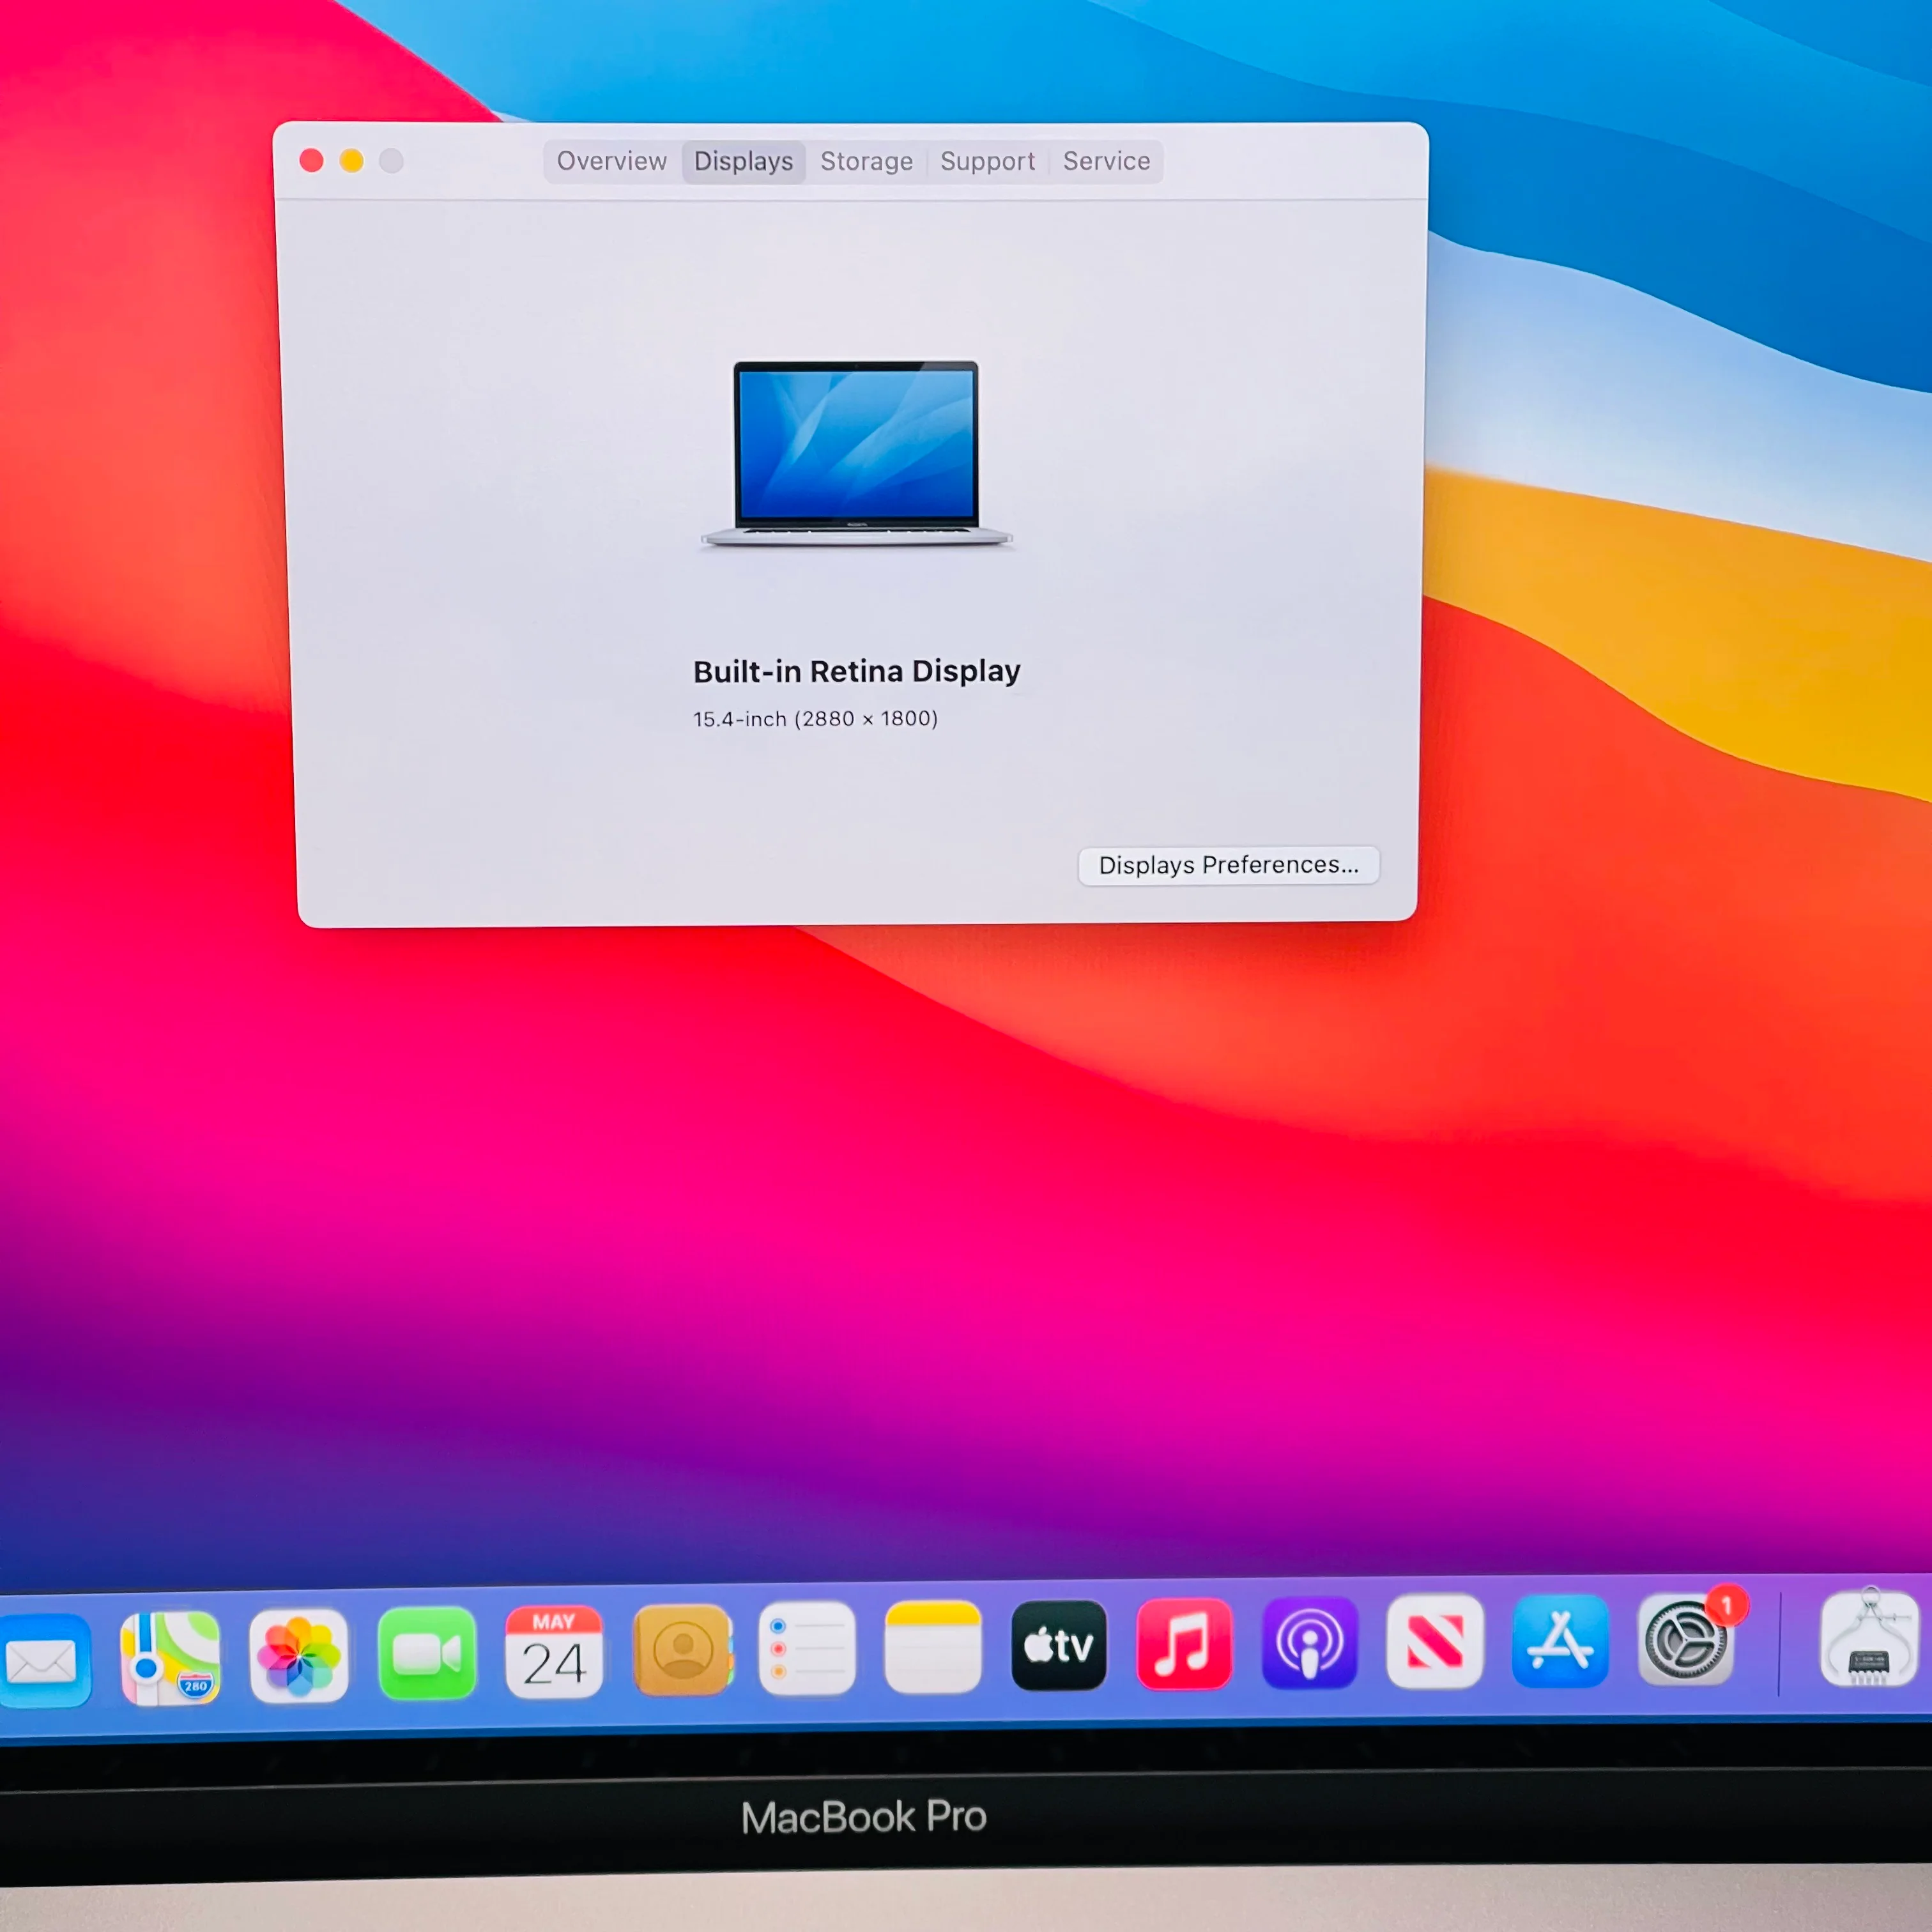Open the News app icon
This screenshot has height=1932, width=1932.
point(1435,1641)
